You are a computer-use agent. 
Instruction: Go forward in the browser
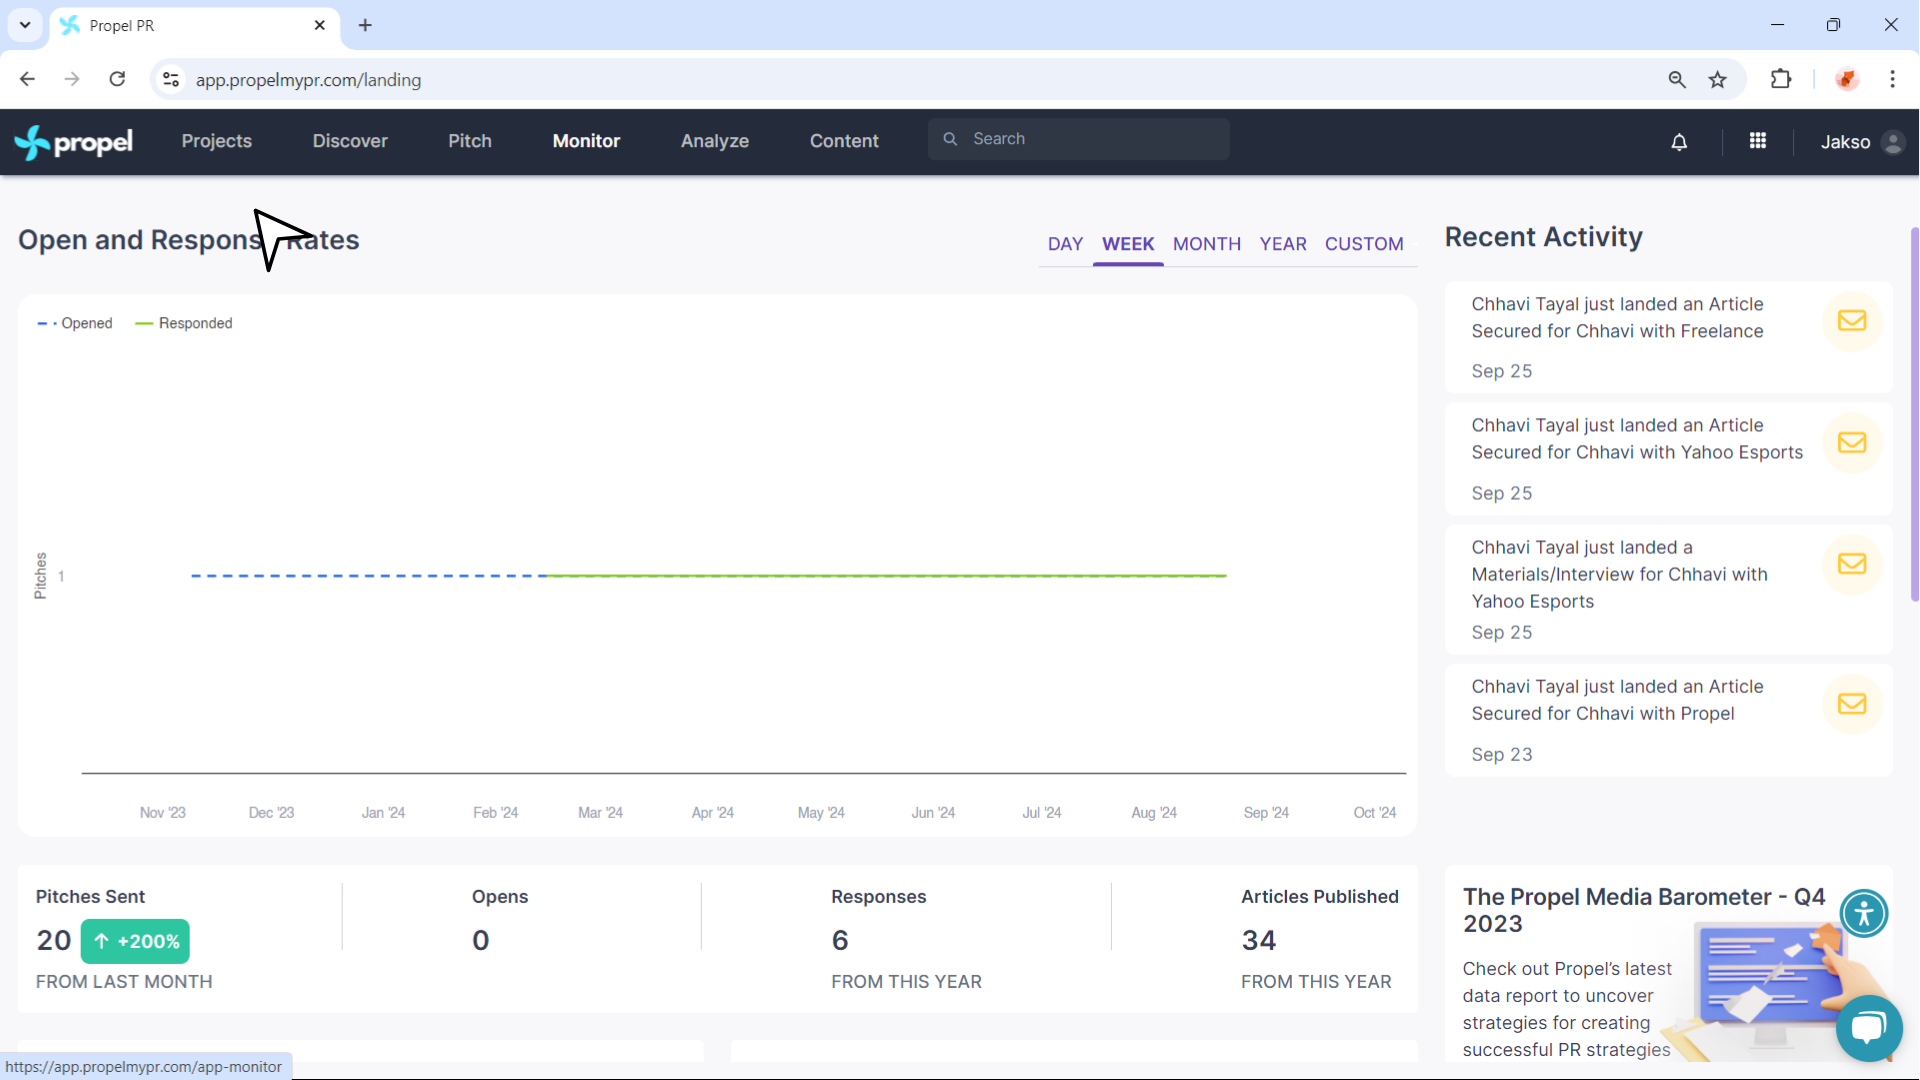(x=72, y=79)
